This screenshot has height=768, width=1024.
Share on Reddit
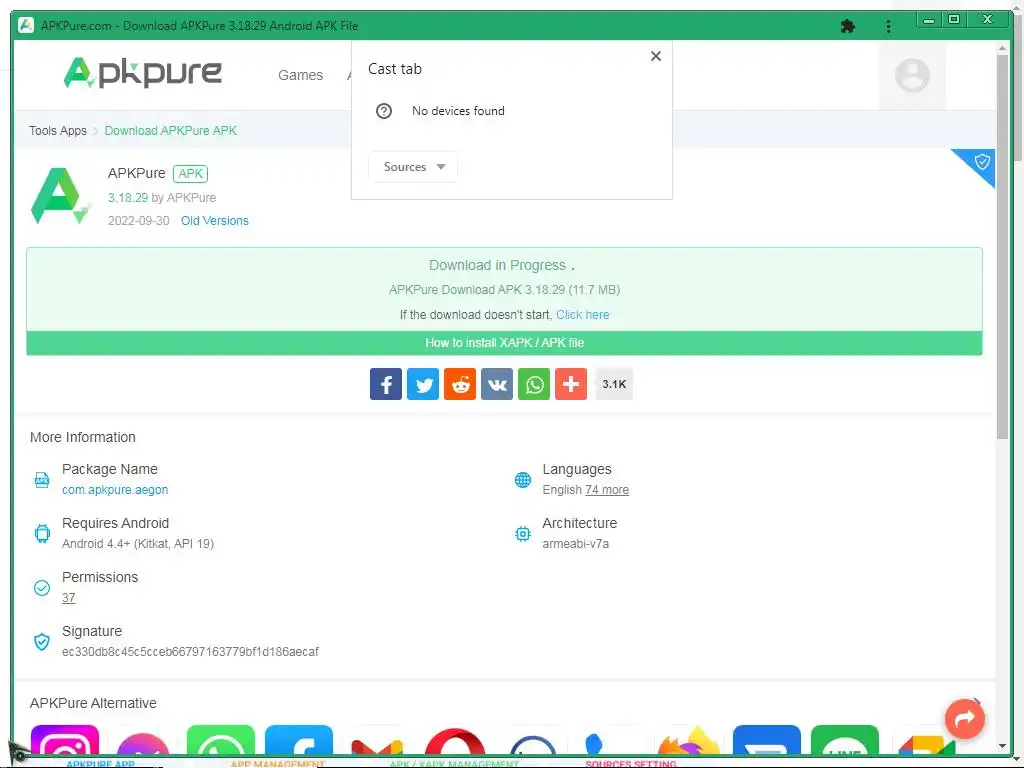click(x=460, y=384)
